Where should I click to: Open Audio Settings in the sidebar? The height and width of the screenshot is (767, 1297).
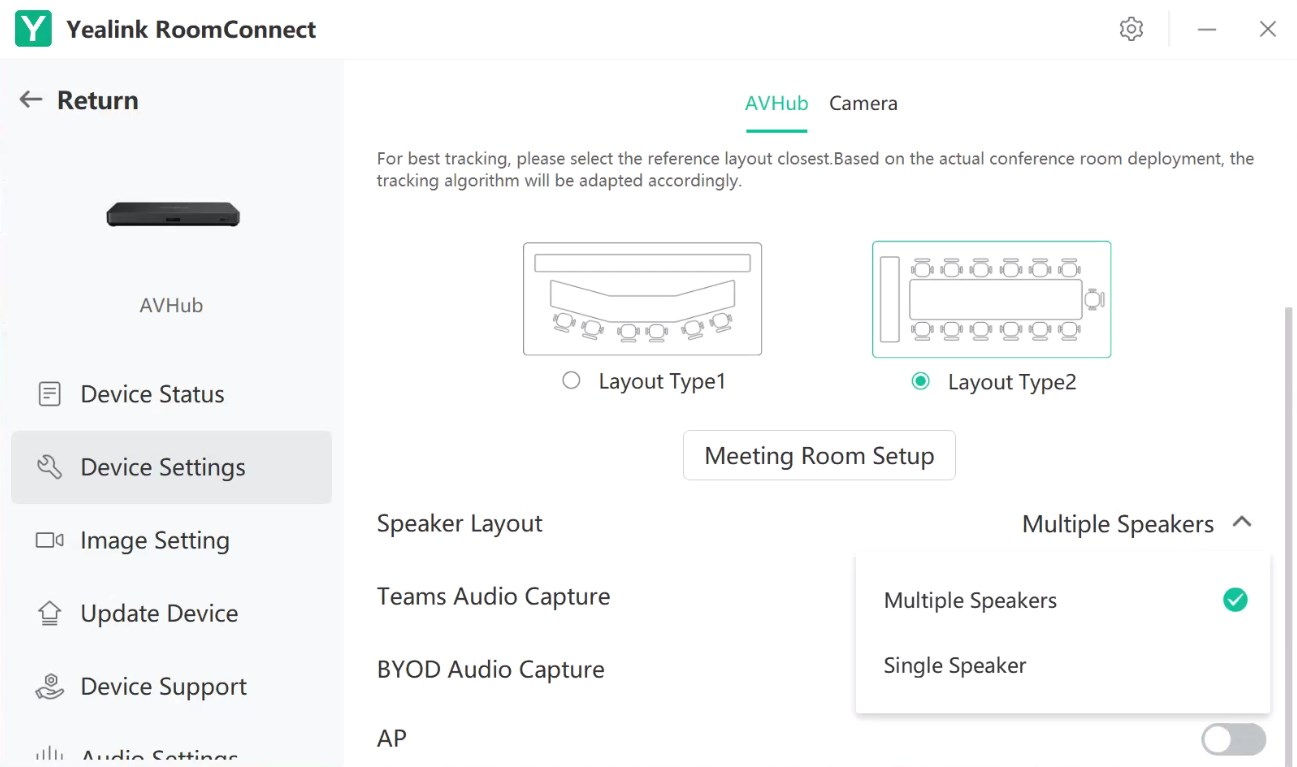point(160,756)
